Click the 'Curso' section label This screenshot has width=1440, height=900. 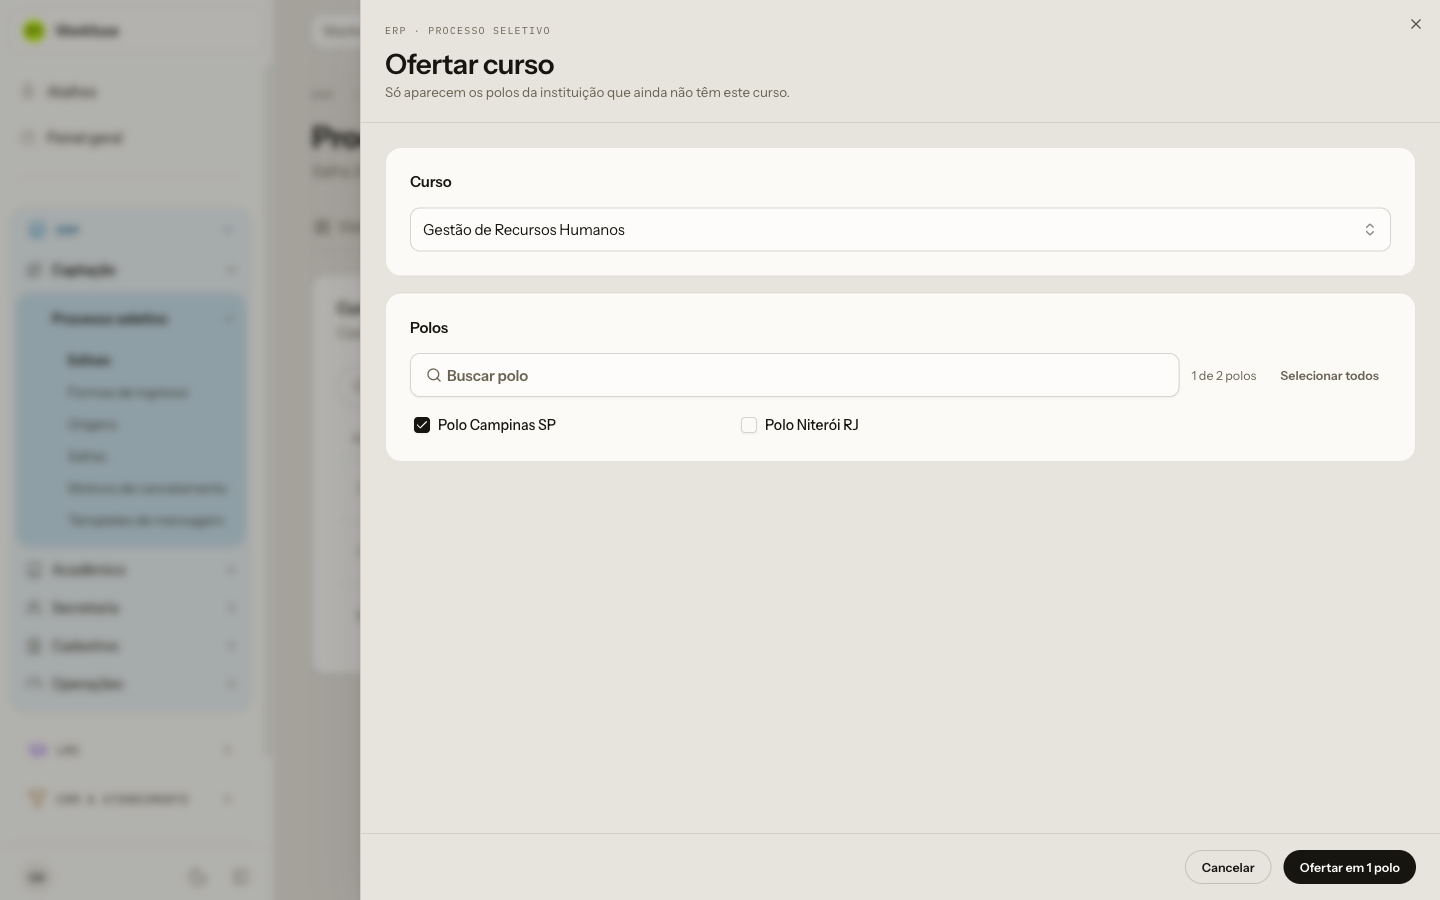(x=431, y=182)
